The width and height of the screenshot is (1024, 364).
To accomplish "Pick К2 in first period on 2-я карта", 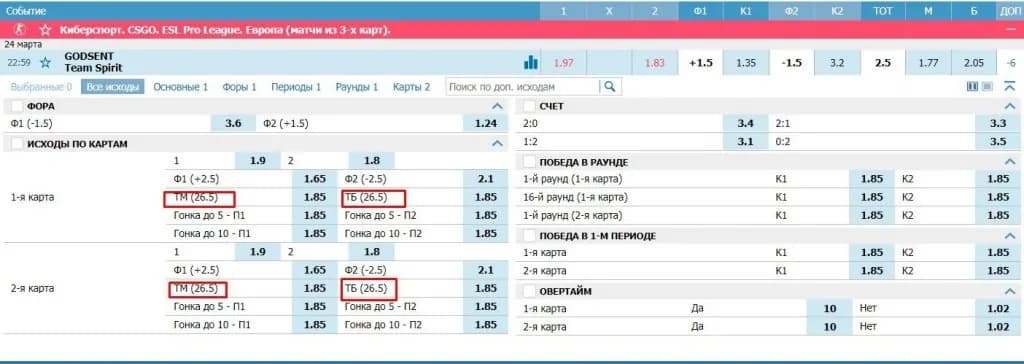I will click(x=997, y=271).
